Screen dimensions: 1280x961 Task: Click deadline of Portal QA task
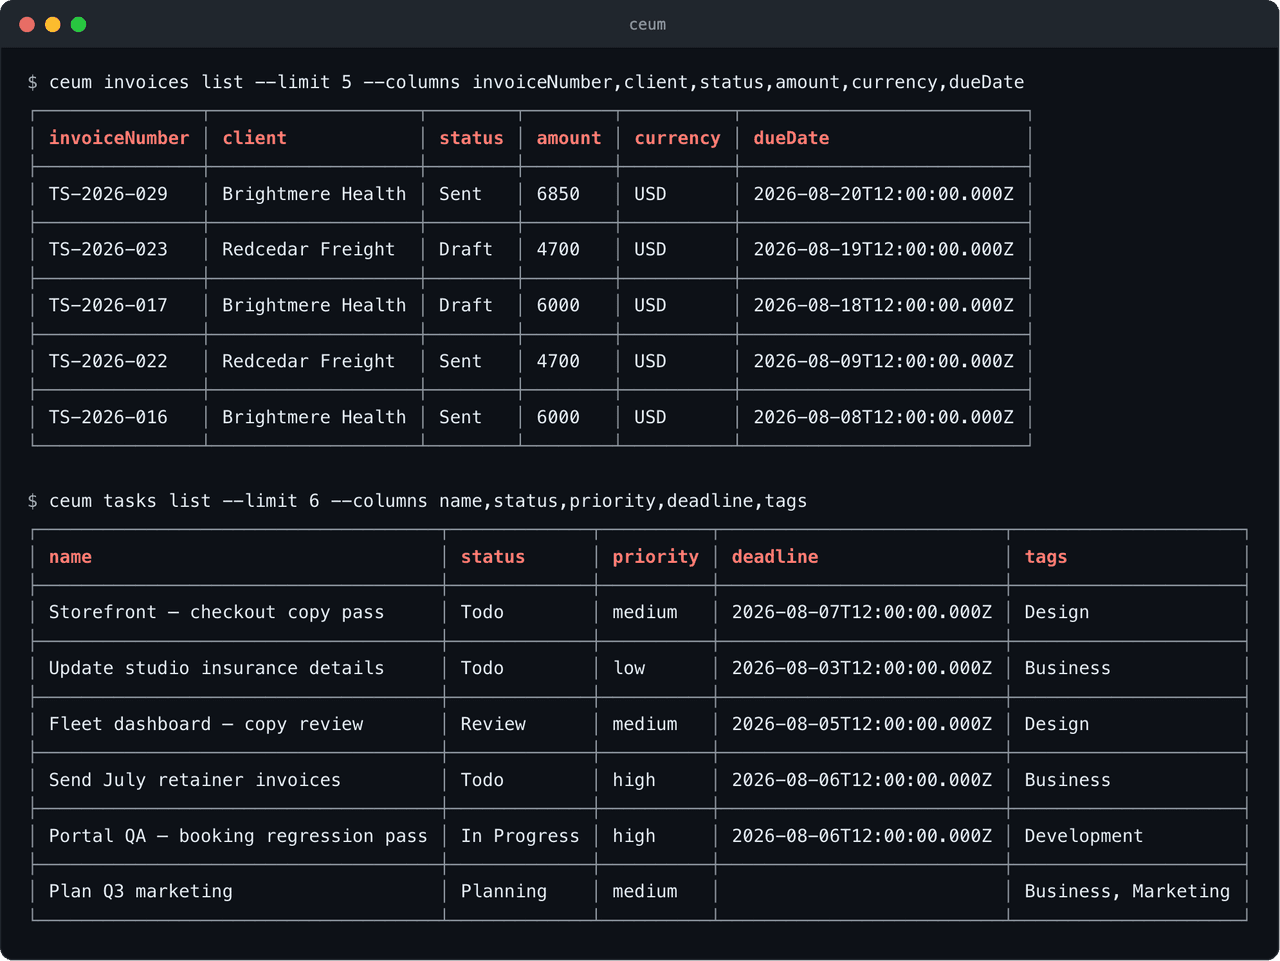(862, 836)
